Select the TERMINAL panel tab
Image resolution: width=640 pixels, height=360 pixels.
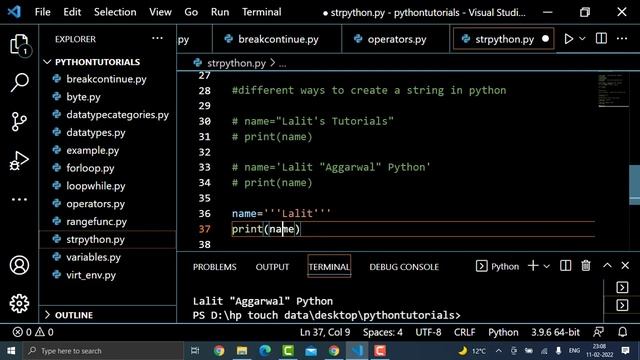click(x=329, y=267)
